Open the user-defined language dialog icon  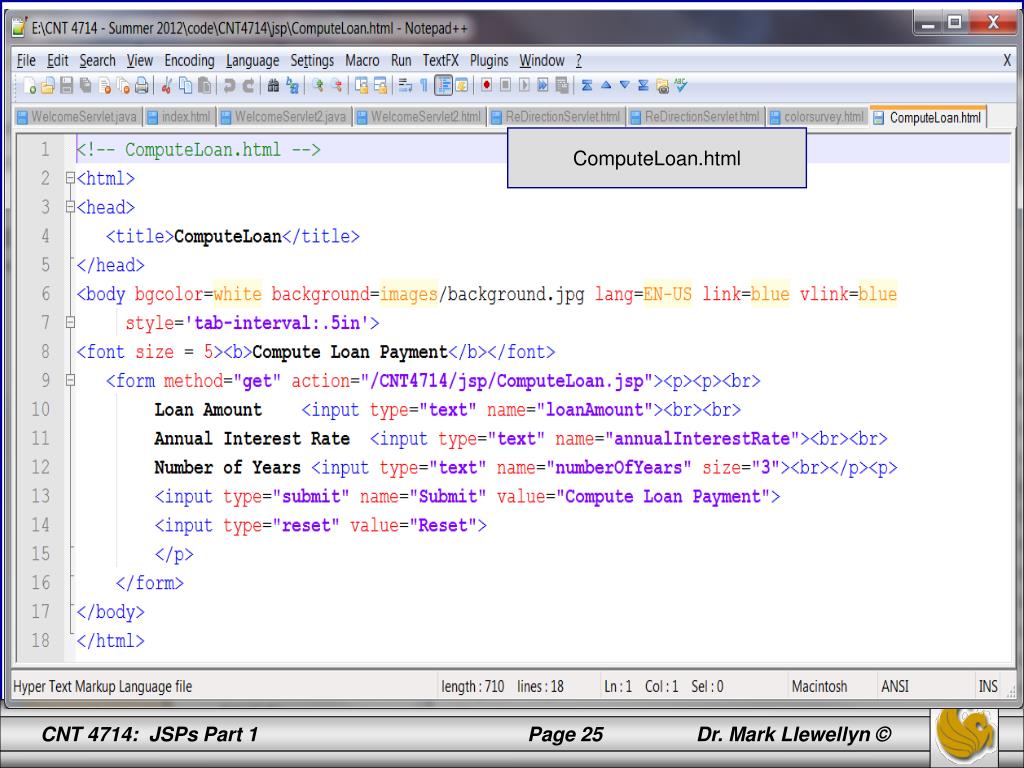click(461, 86)
